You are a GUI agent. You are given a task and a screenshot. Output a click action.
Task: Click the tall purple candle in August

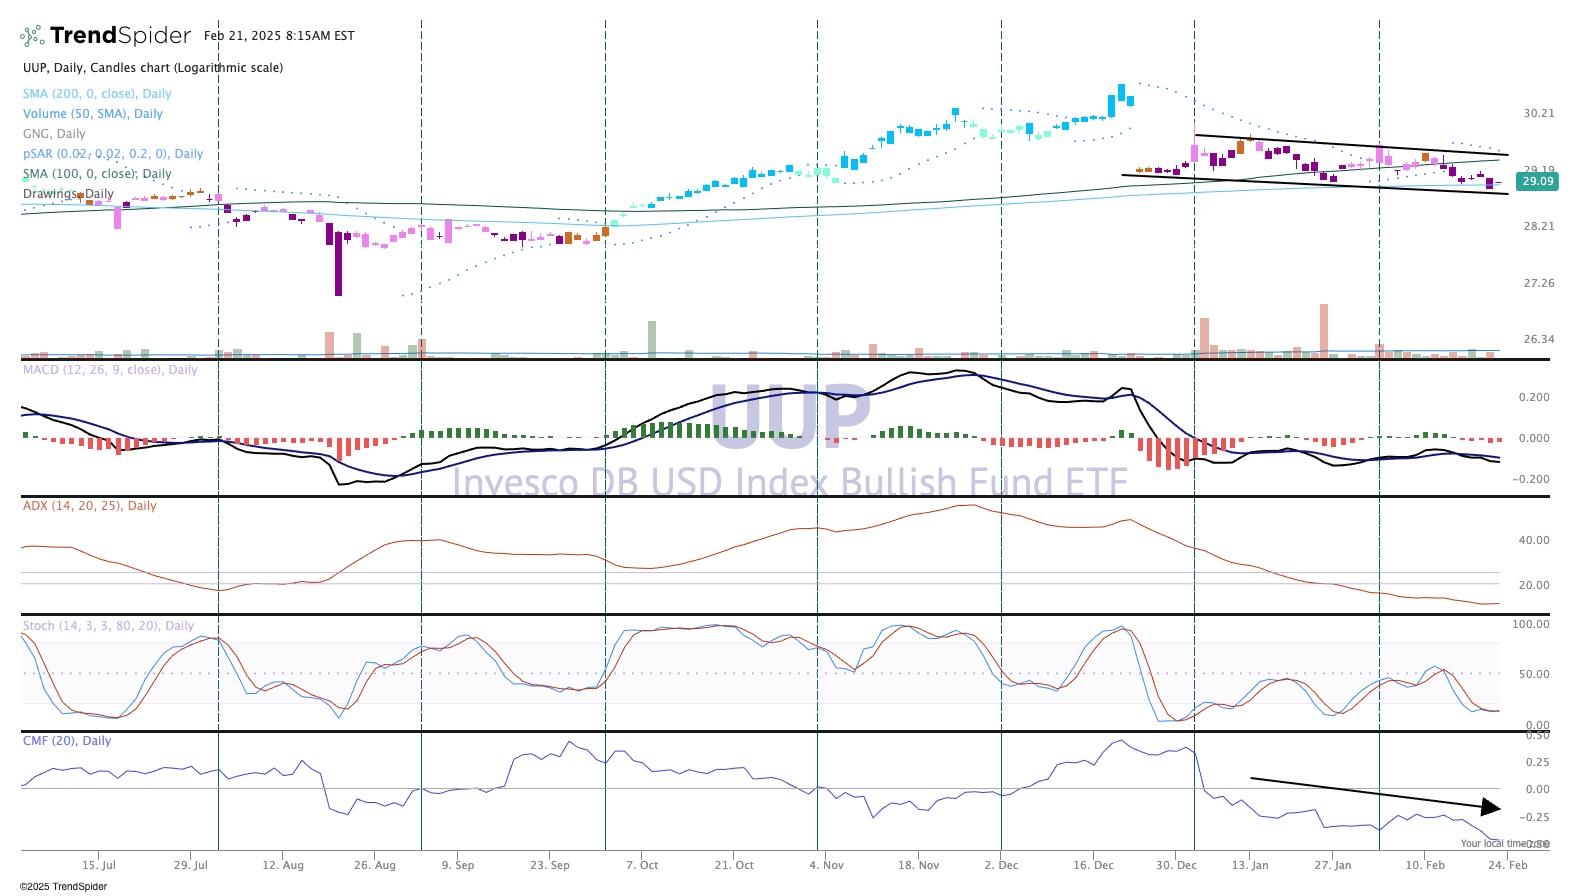pos(338,263)
